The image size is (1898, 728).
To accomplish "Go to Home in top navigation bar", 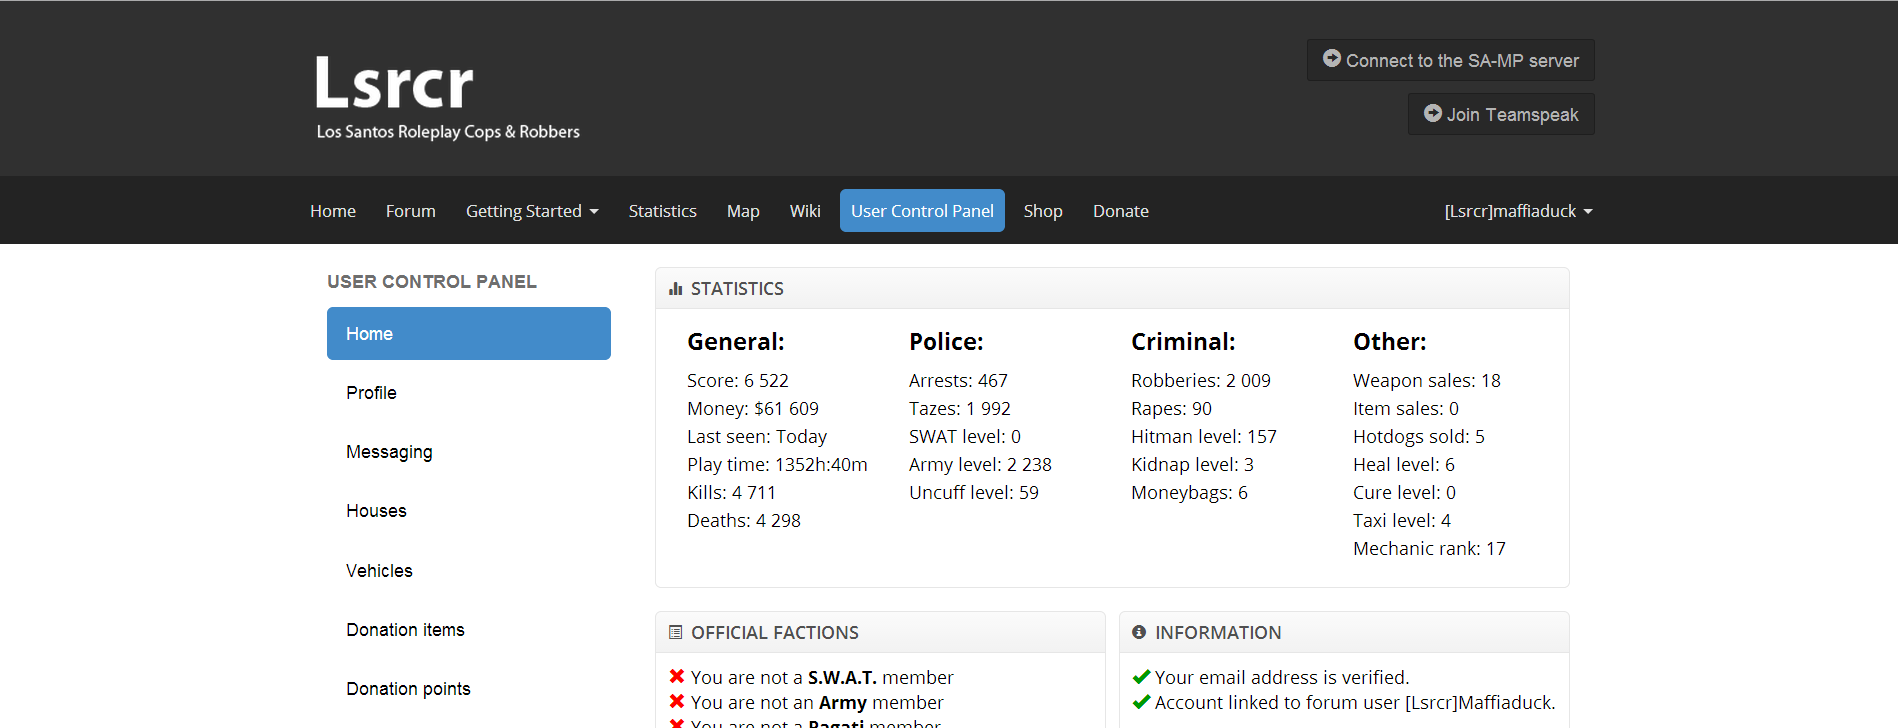I will point(333,211).
